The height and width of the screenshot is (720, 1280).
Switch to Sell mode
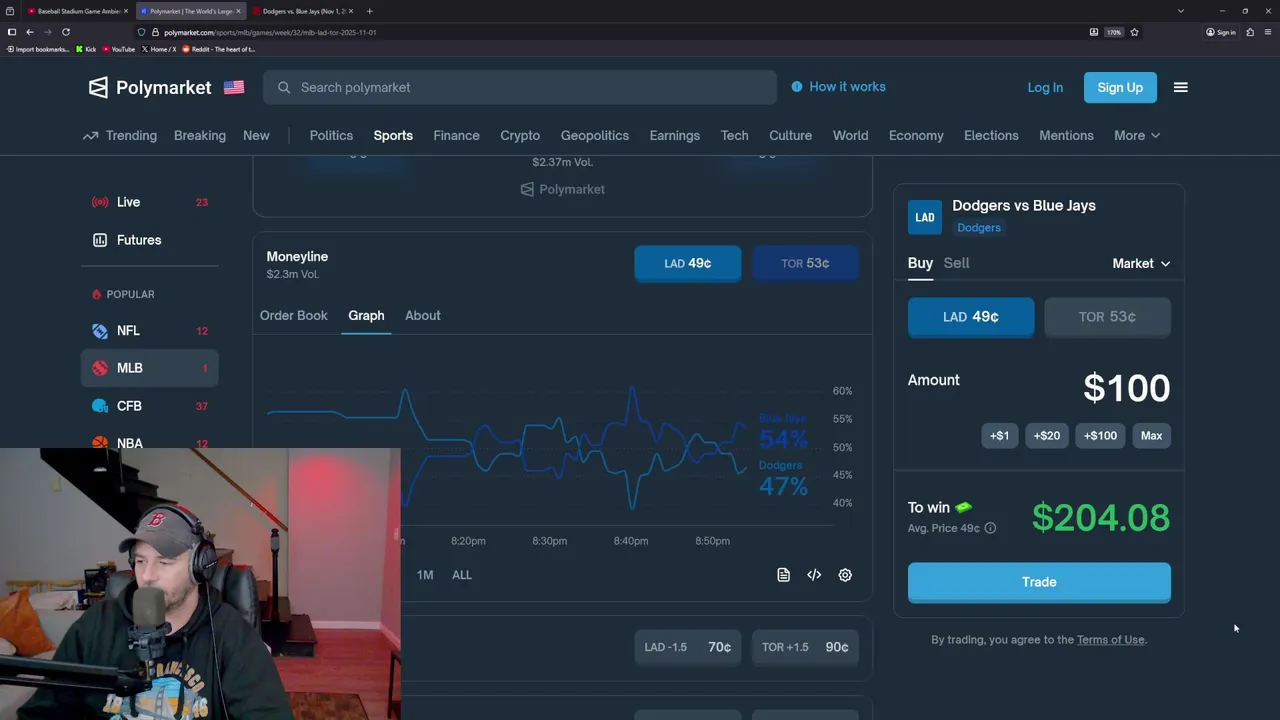click(956, 263)
